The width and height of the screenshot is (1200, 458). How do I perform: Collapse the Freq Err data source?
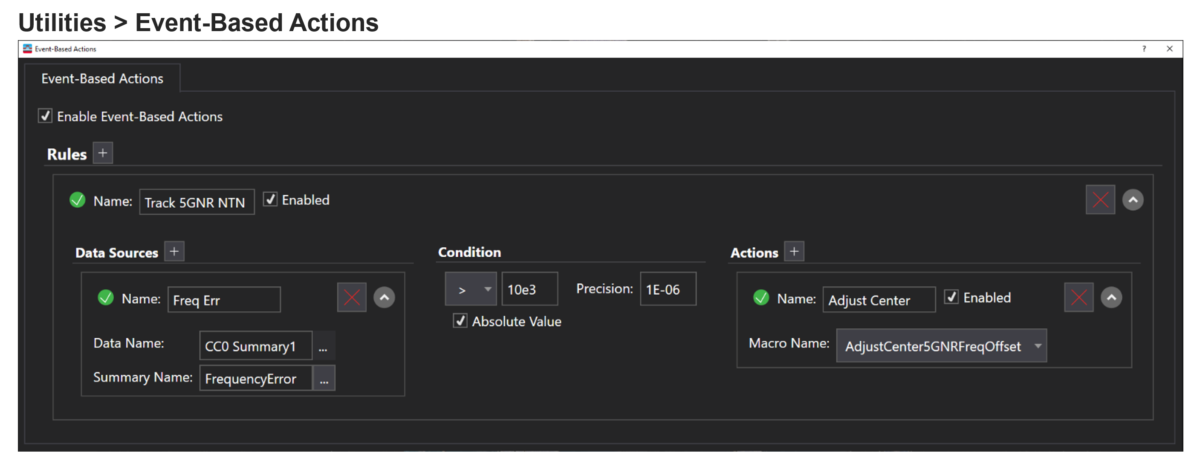[x=384, y=297]
